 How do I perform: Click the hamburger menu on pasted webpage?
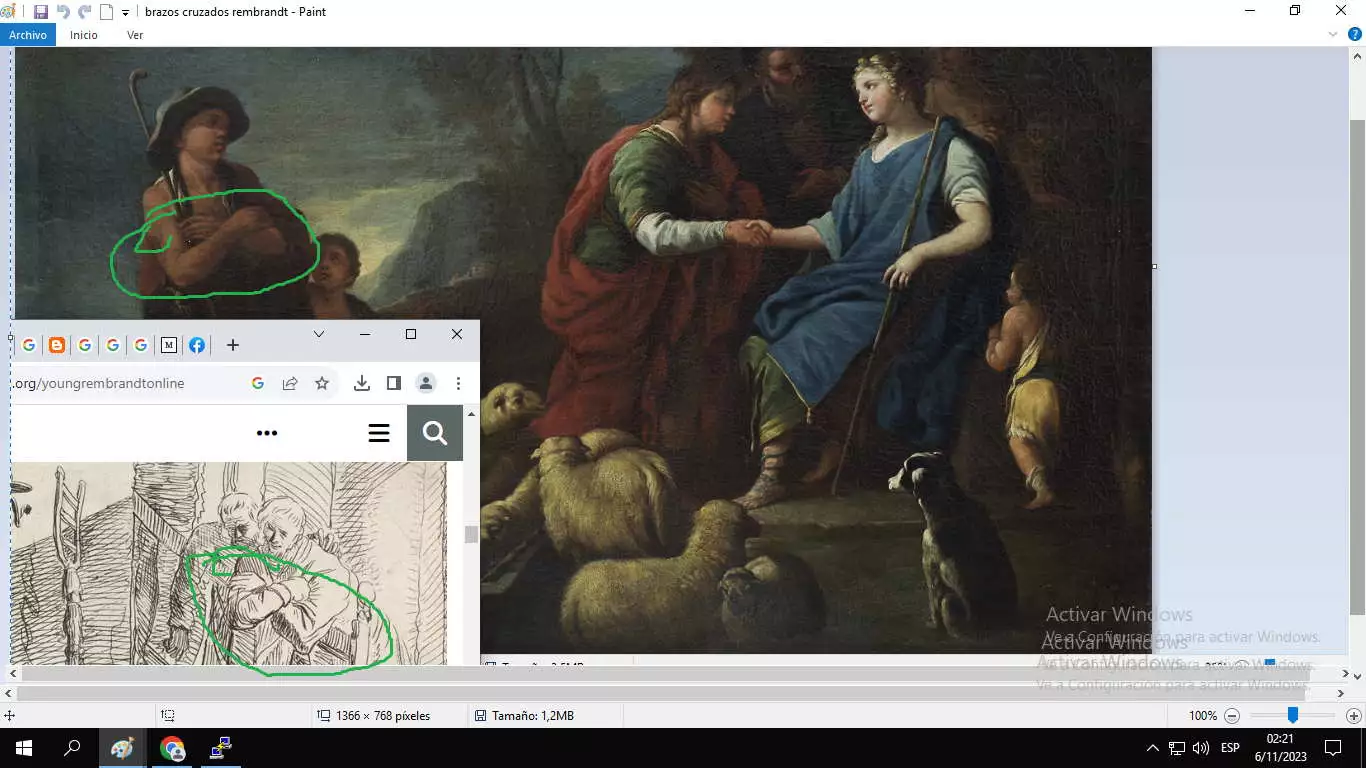click(379, 433)
